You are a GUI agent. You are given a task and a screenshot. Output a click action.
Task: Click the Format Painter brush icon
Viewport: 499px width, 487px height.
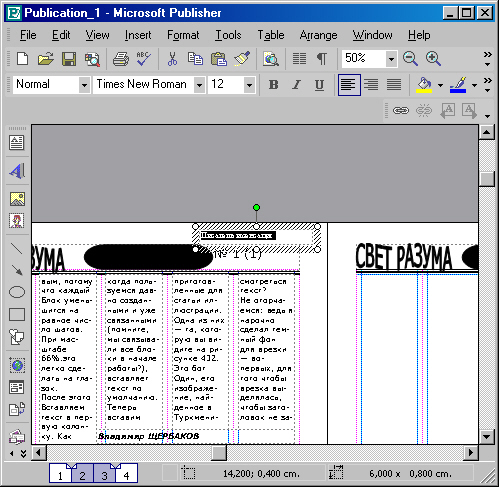coord(242,59)
